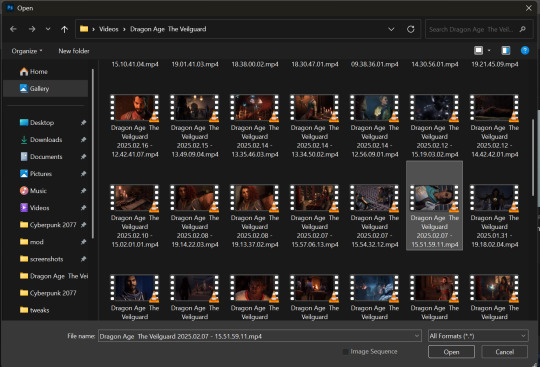
Task: Open Documents quick access folder
Action: point(46,157)
